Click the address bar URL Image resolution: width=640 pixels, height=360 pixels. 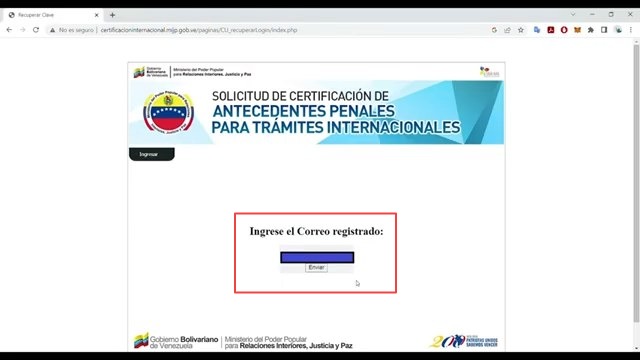[x=199, y=30]
